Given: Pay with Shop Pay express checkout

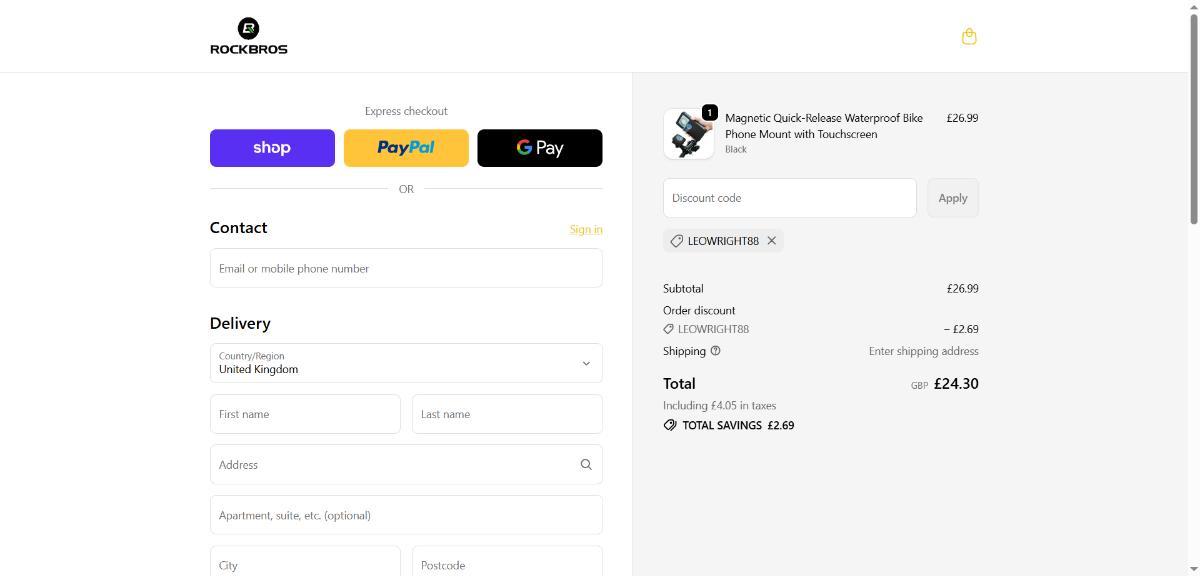Looking at the screenshot, I should tap(272, 148).
